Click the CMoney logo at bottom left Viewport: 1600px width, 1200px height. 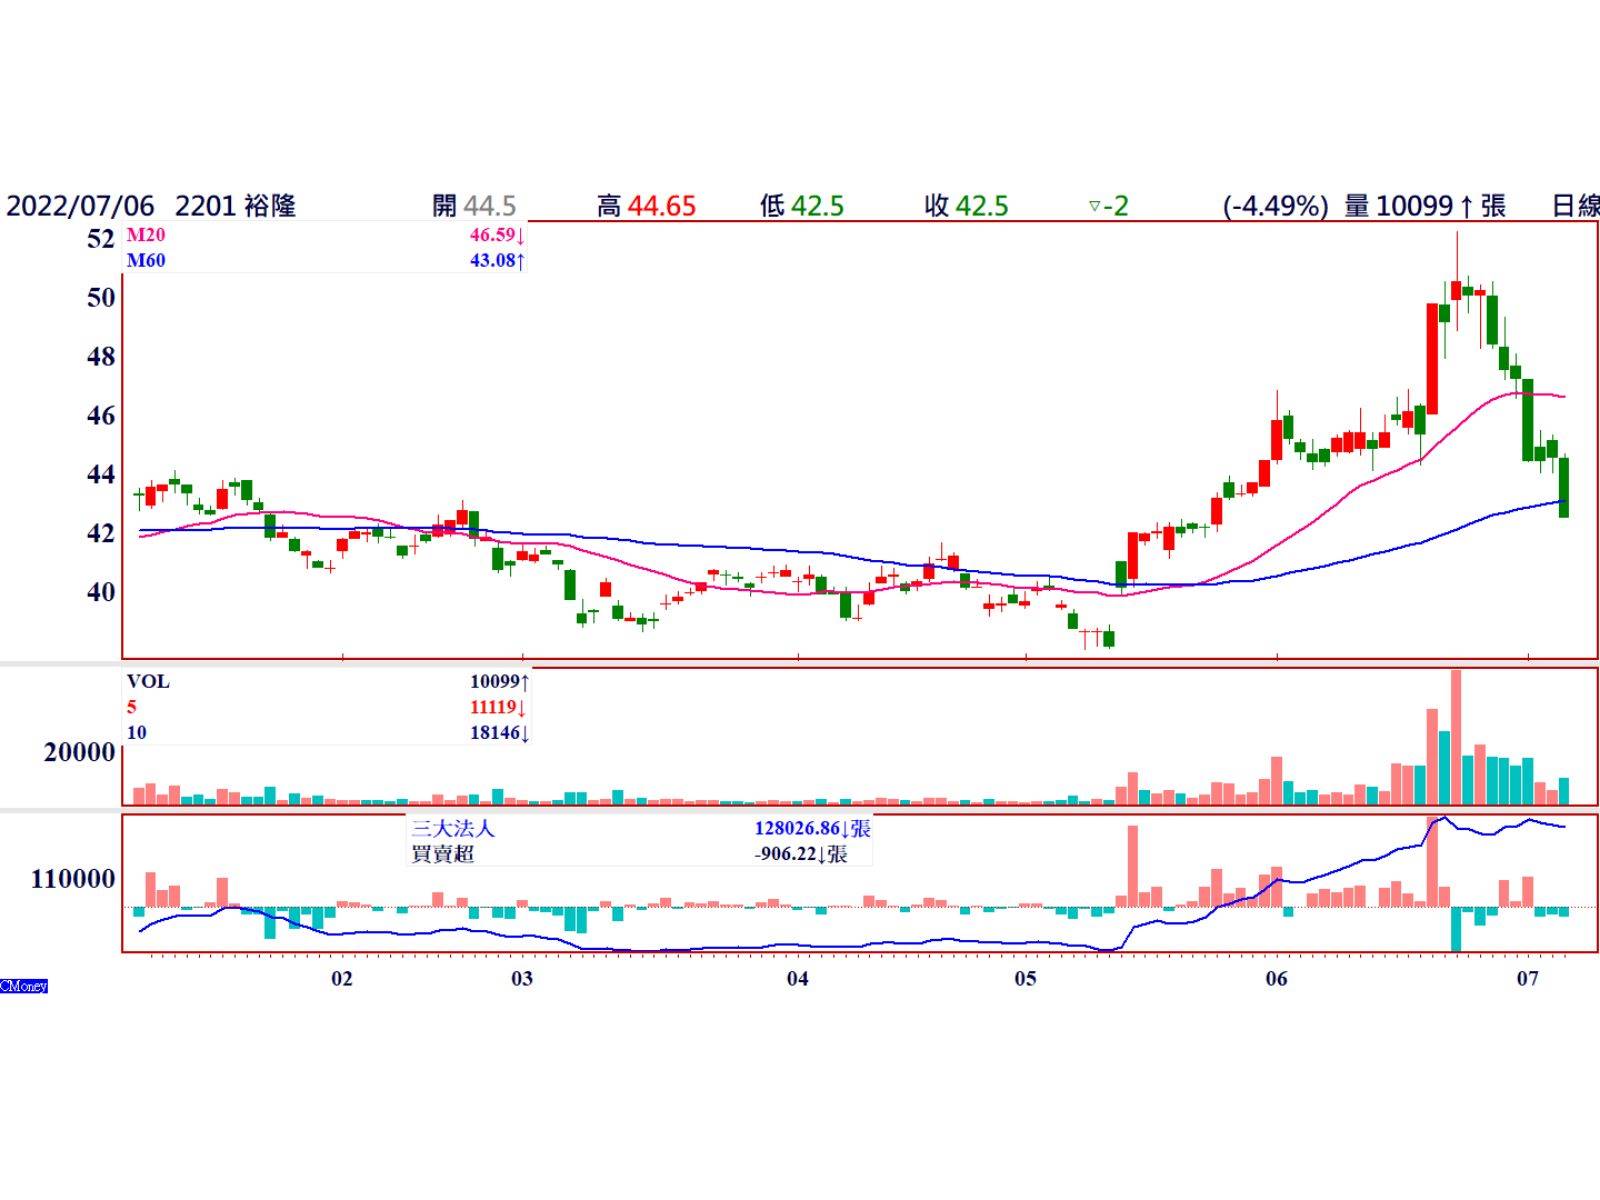24,986
